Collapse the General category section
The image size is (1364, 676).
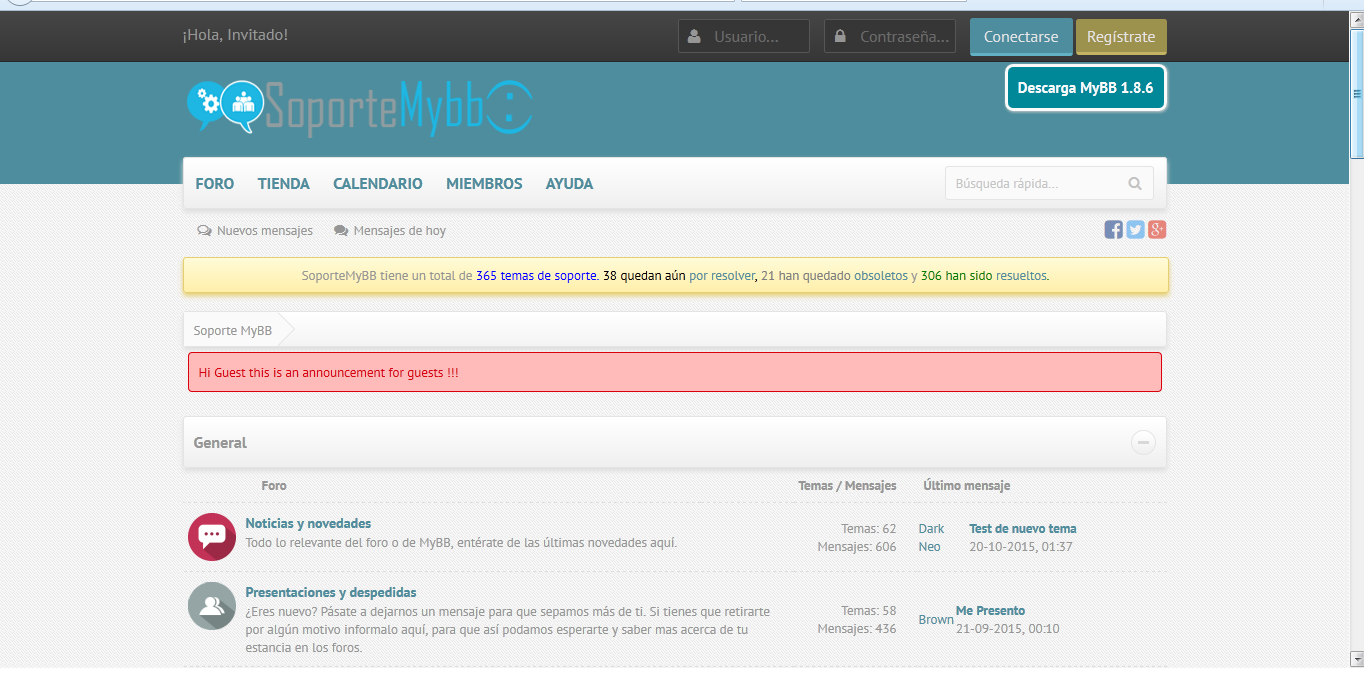click(x=1143, y=442)
